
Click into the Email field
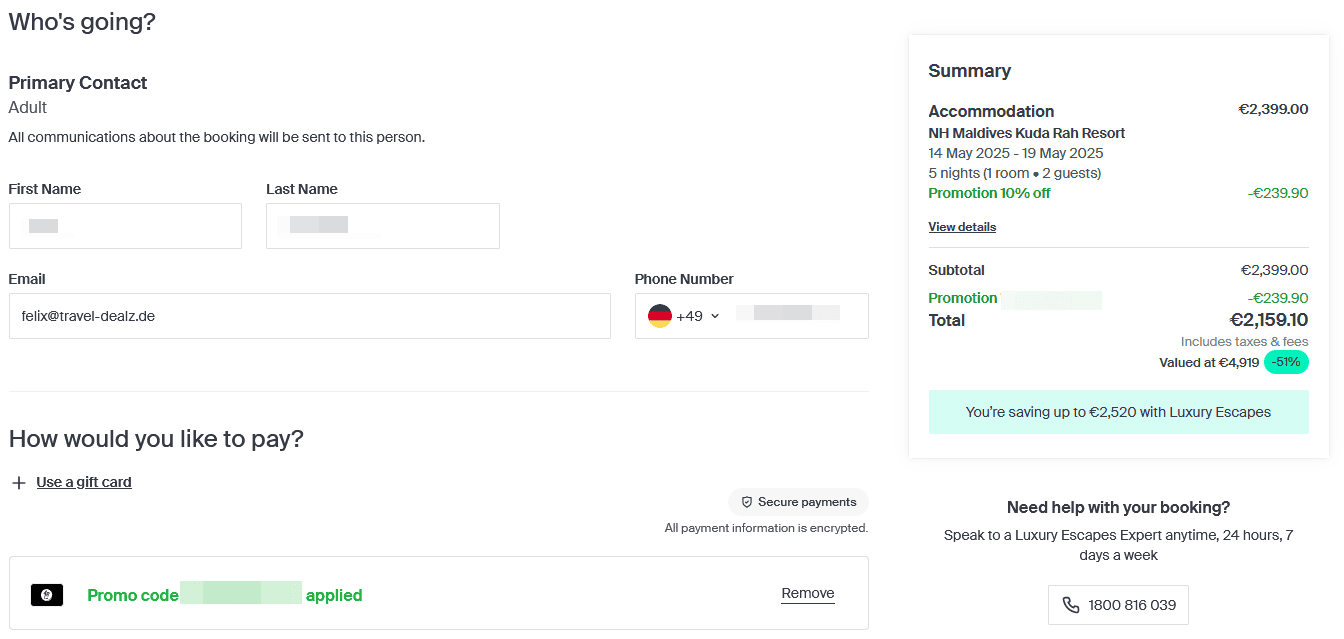[x=309, y=316]
